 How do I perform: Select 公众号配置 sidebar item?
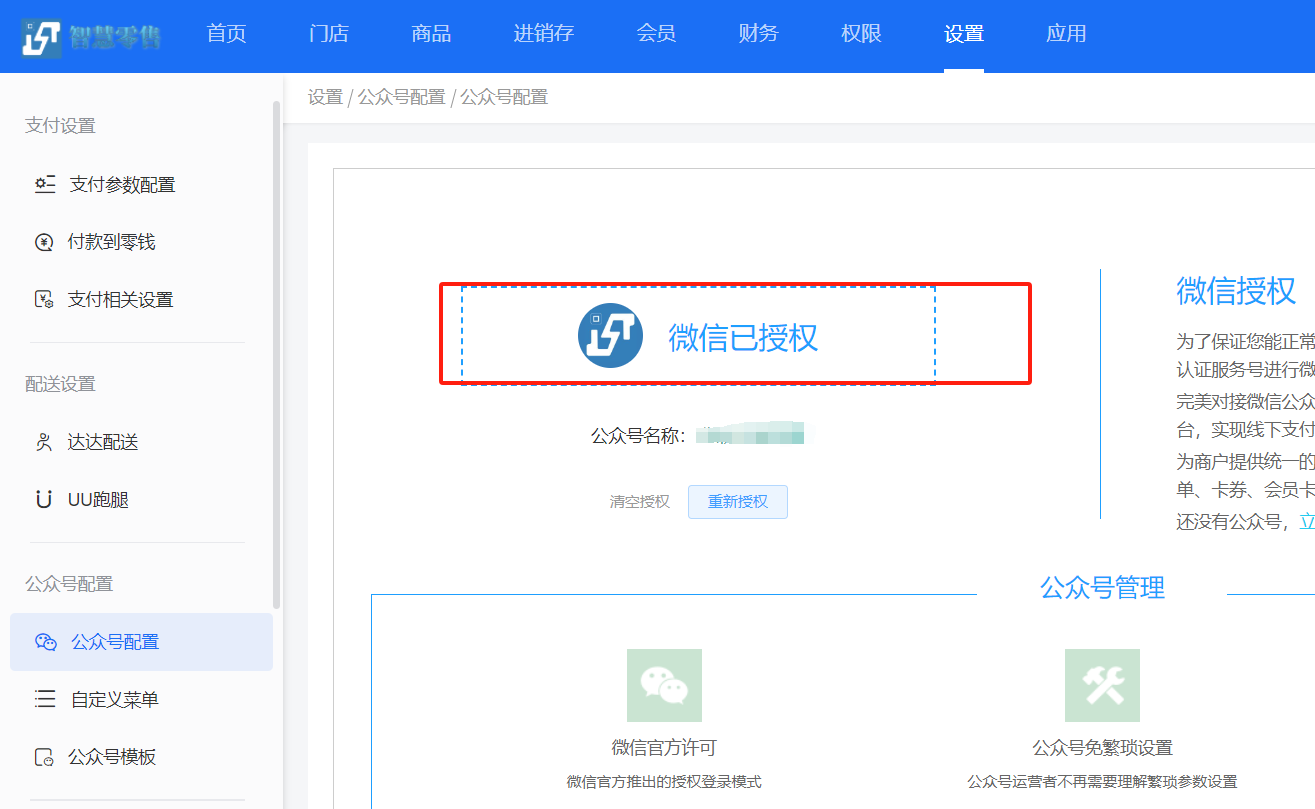click(x=141, y=642)
